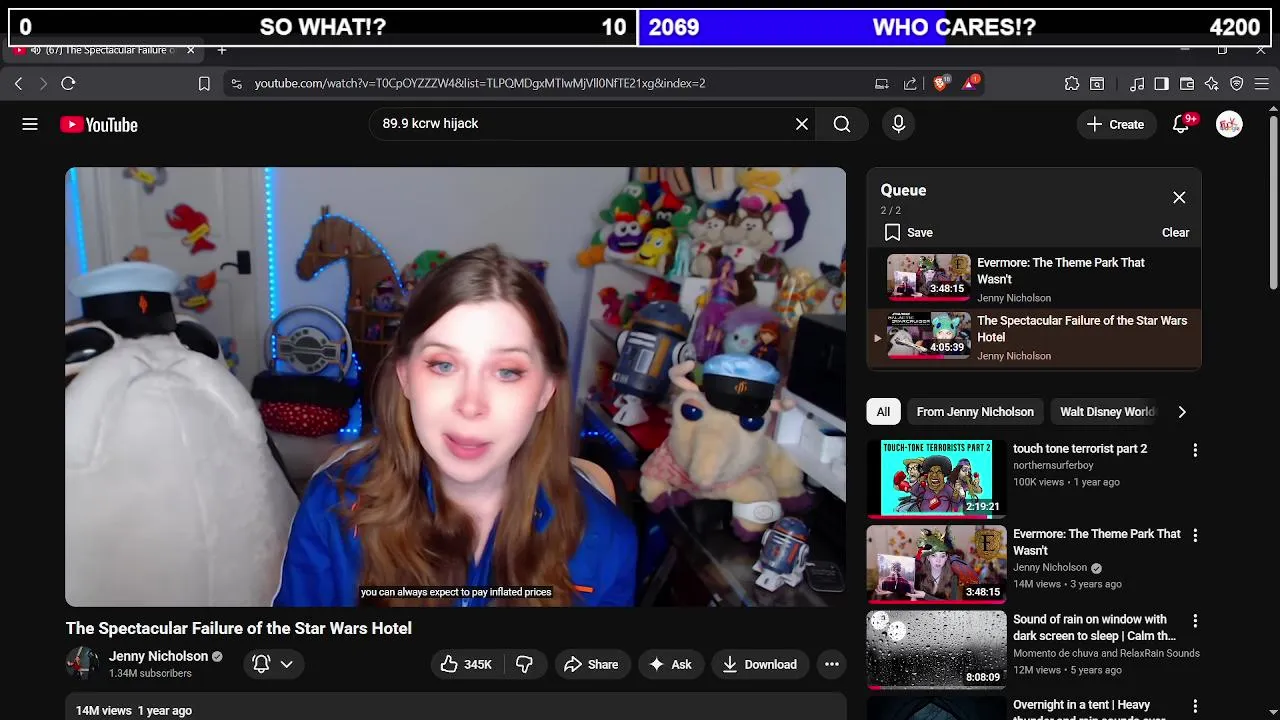Open Create button

click(x=1115, y=124)
